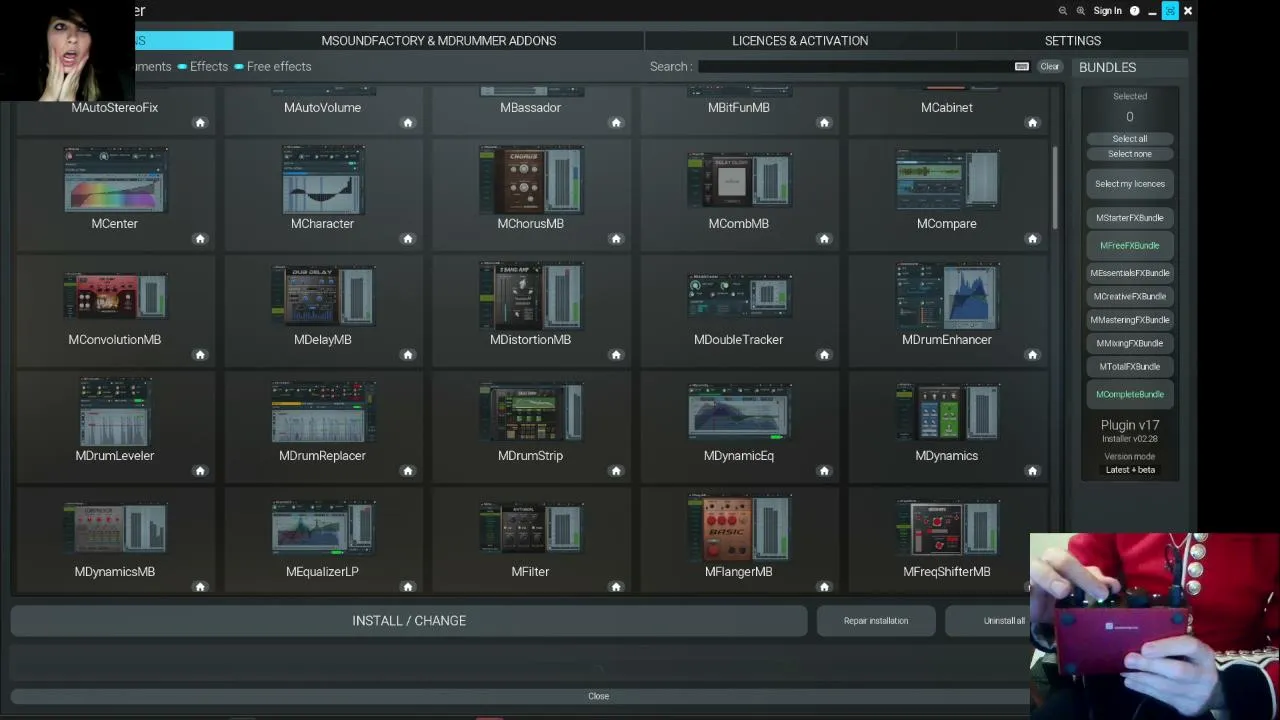Open the home icon for MDynamicsMB
The height and width of the screenshot is (720, 1280).
coord(200,587)
